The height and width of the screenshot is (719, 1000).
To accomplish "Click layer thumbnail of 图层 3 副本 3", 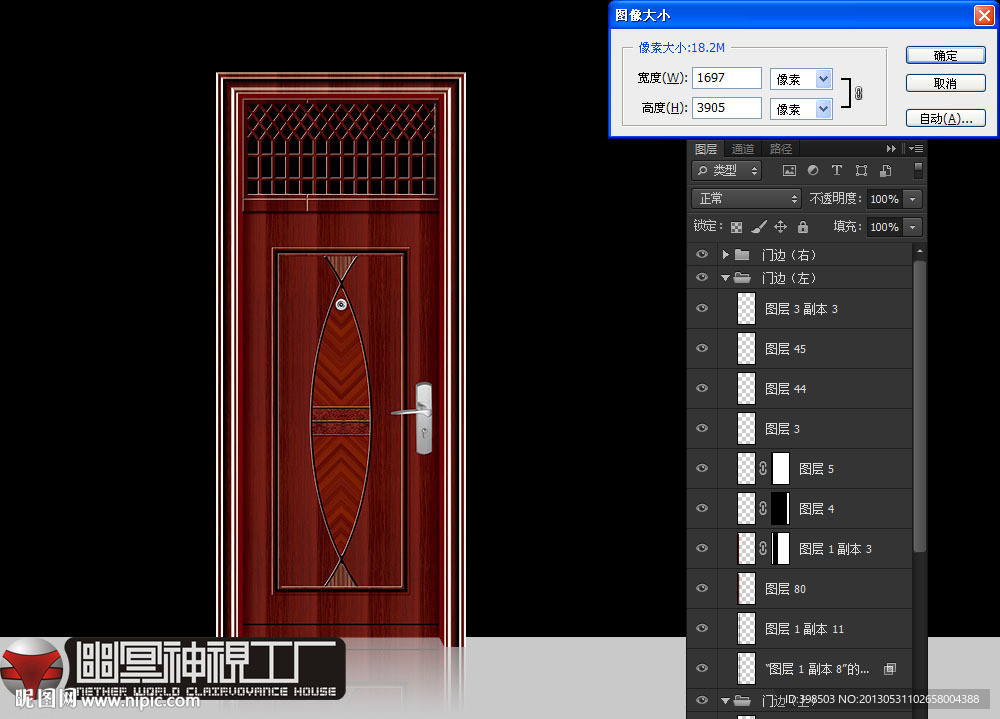I will tap(746, 309).
